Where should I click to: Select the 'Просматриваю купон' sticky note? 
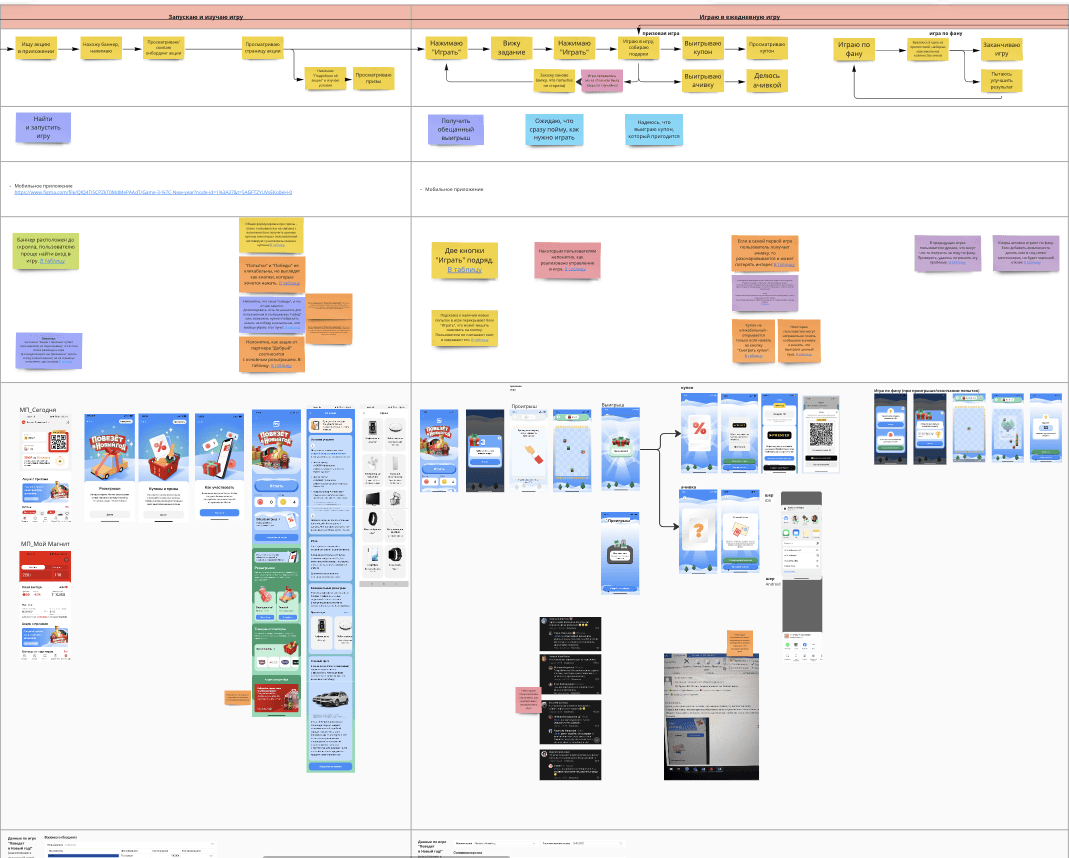pyautogui.click(x=767, y=48)
